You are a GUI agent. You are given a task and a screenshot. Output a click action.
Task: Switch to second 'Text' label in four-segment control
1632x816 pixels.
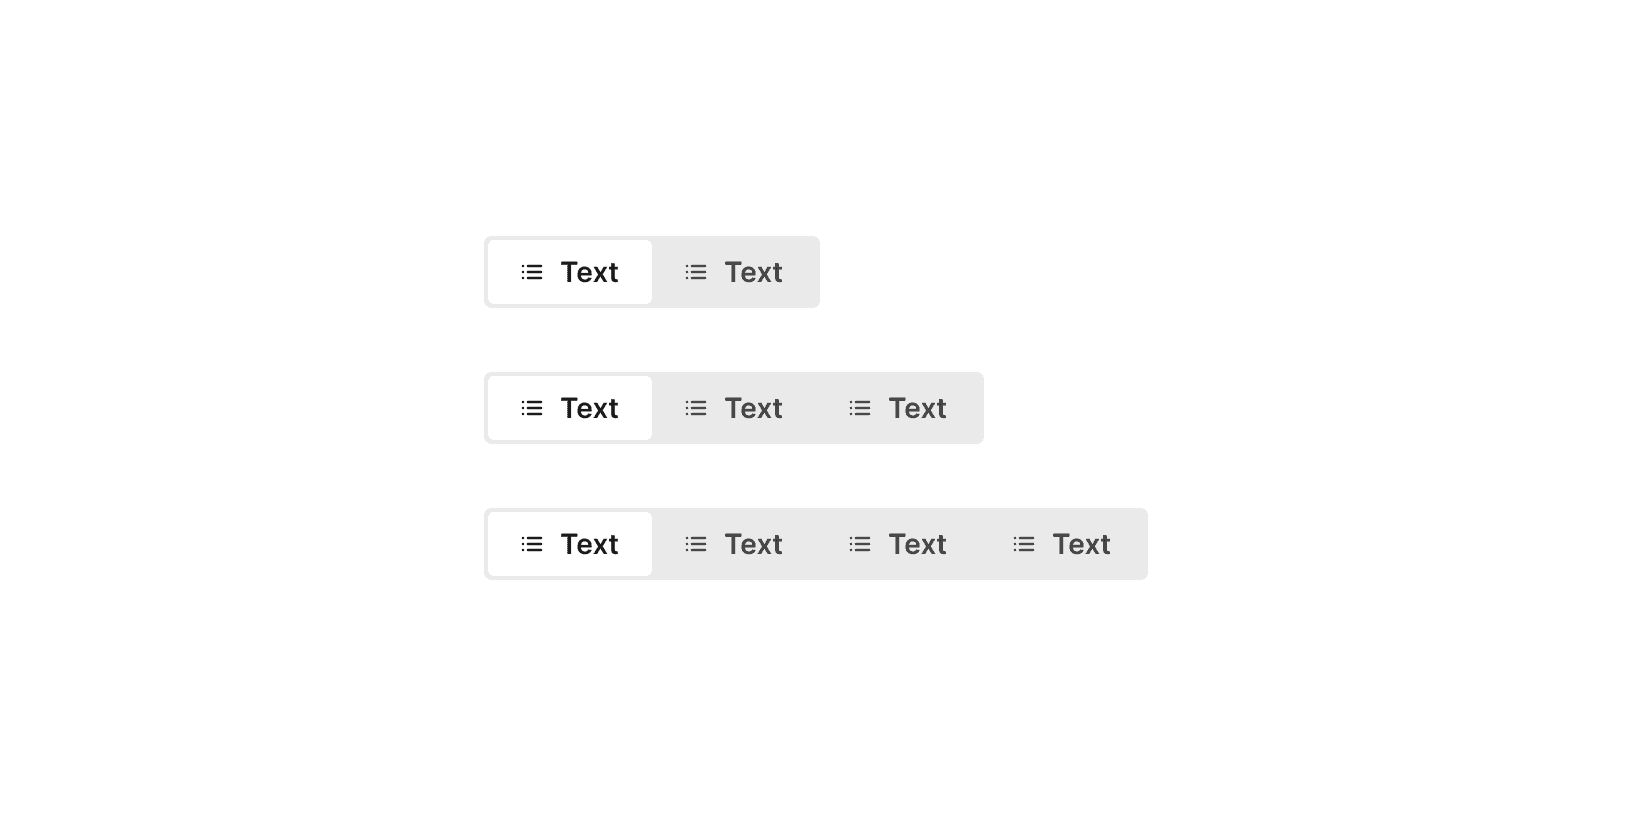click(753, 544)
